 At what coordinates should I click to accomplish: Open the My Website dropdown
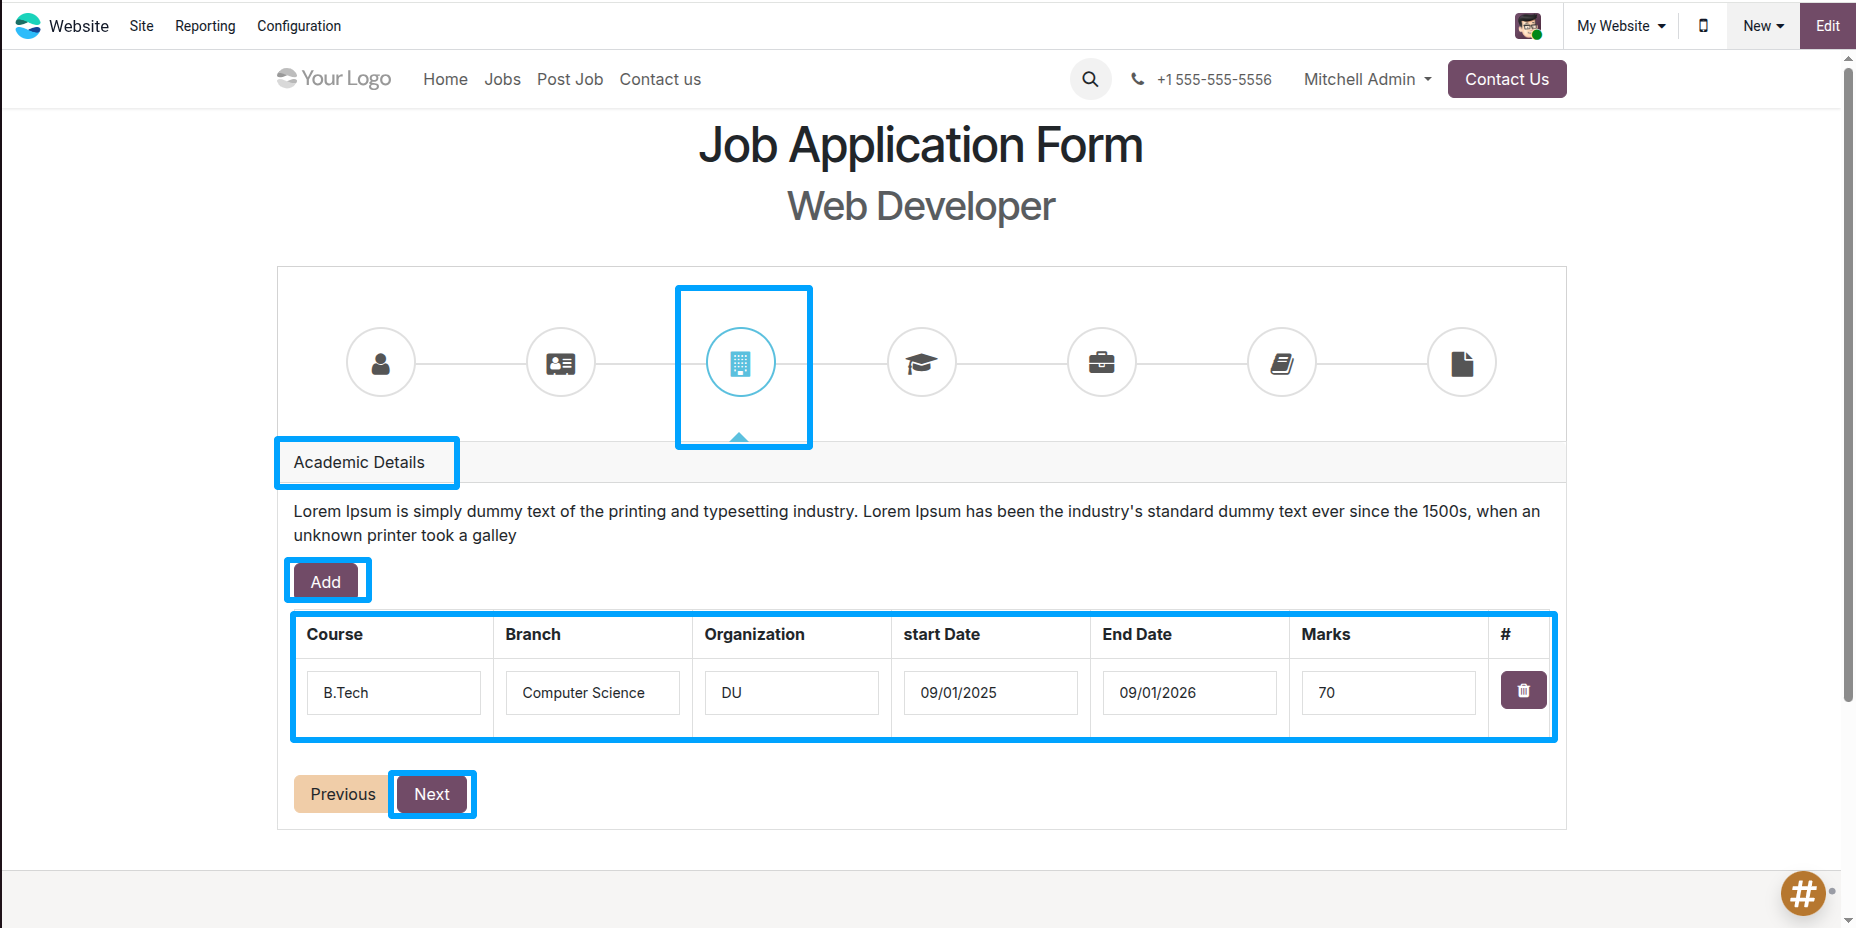click(x=1620, y=26)
